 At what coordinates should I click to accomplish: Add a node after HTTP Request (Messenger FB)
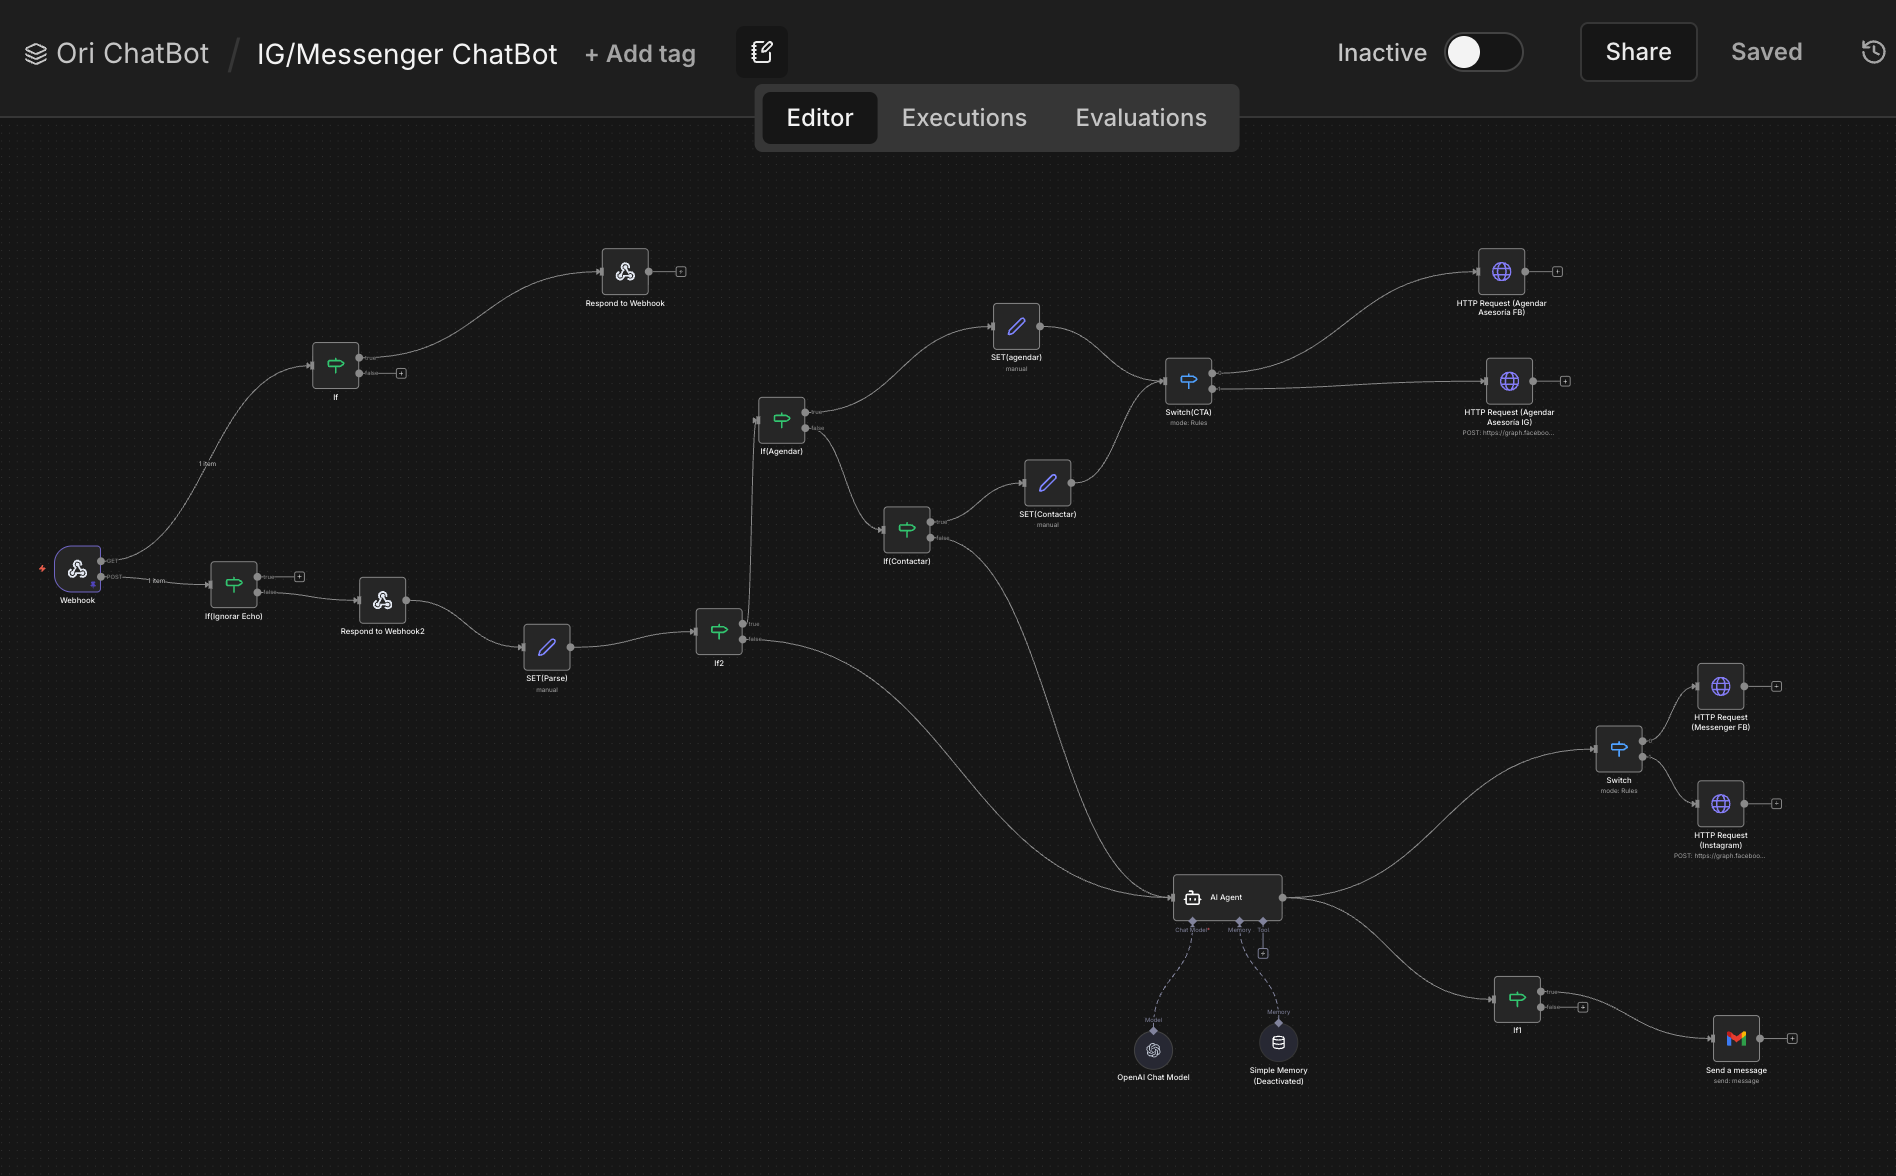coord(1775,686)
